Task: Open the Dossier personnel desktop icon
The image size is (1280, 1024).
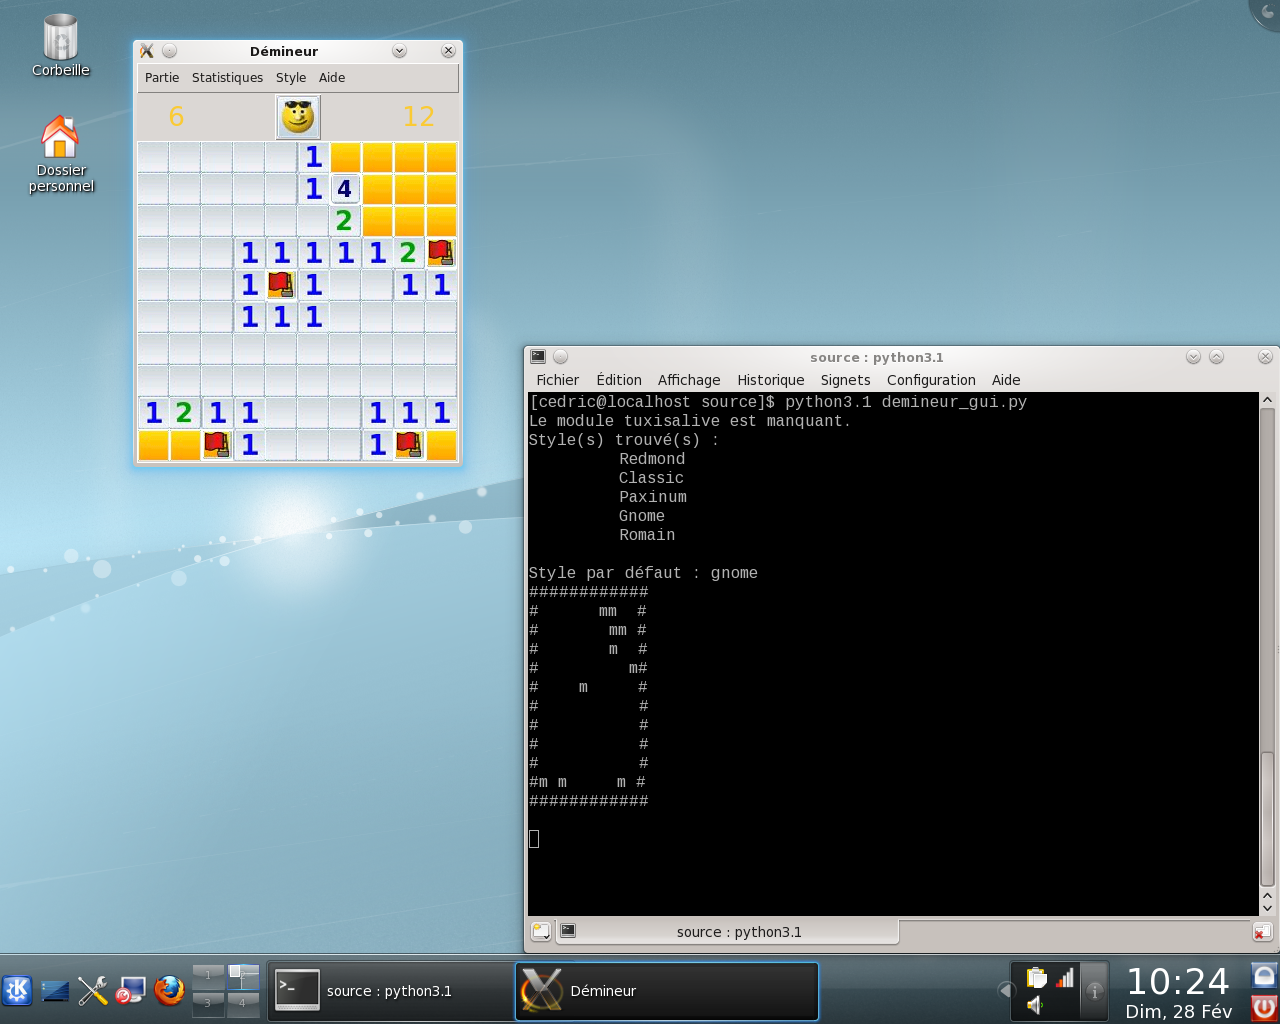Action: 61,153
